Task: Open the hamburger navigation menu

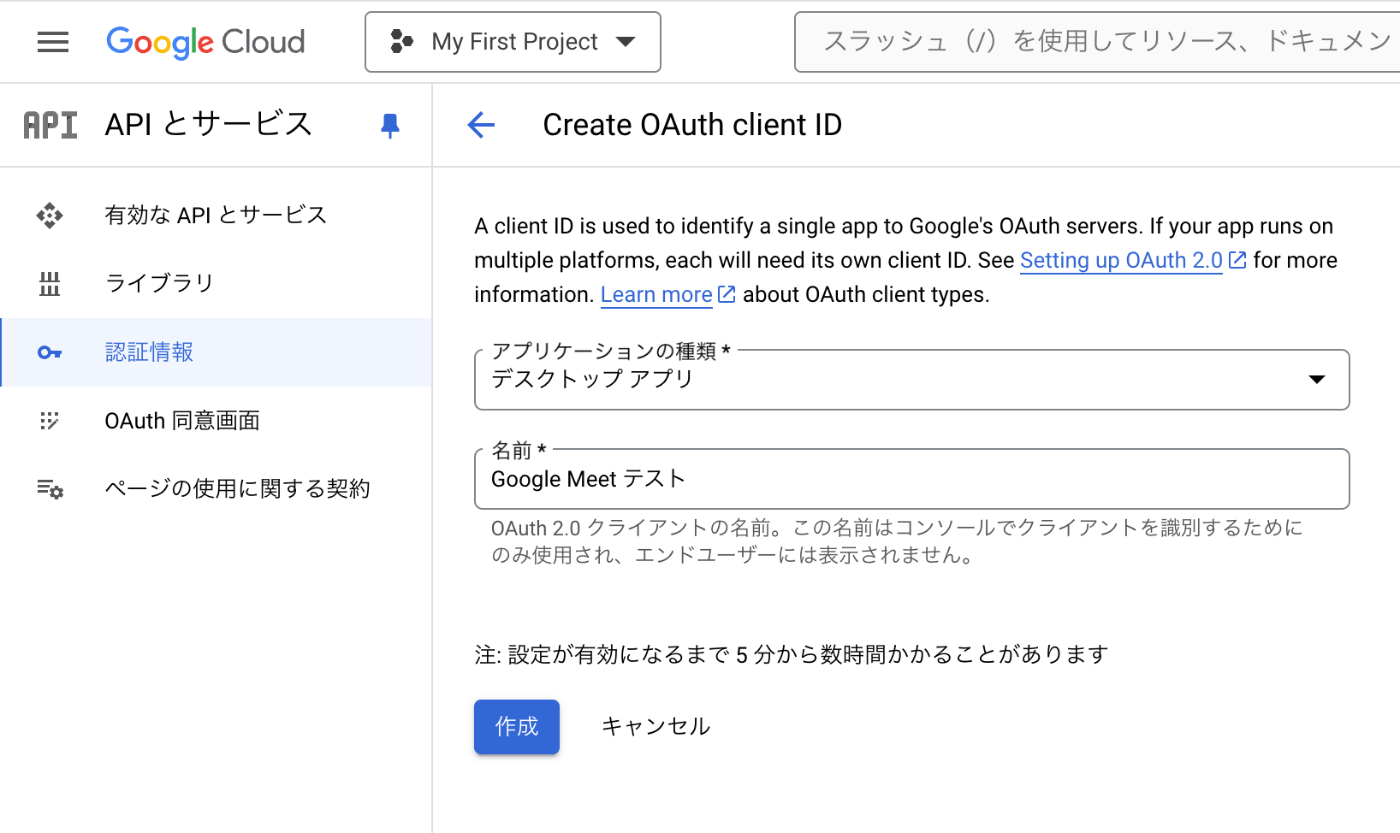Action: click(53, 42)
